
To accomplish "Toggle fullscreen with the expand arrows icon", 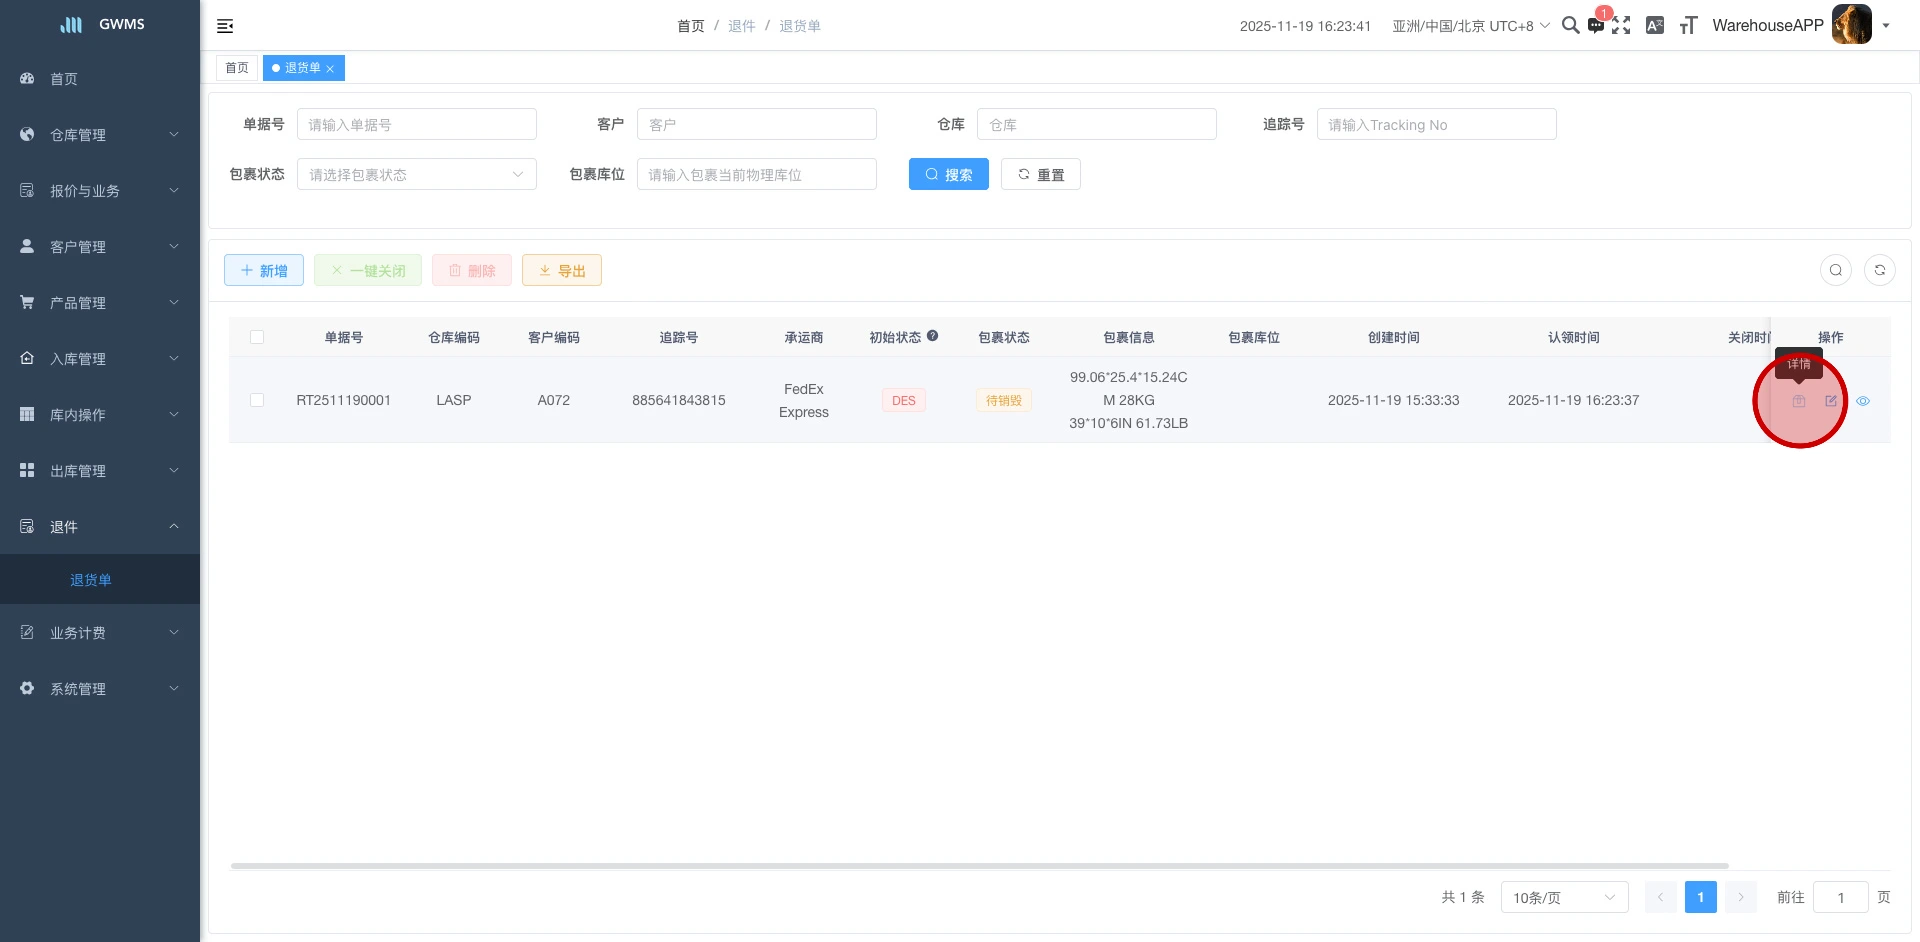I will 1621,25.
